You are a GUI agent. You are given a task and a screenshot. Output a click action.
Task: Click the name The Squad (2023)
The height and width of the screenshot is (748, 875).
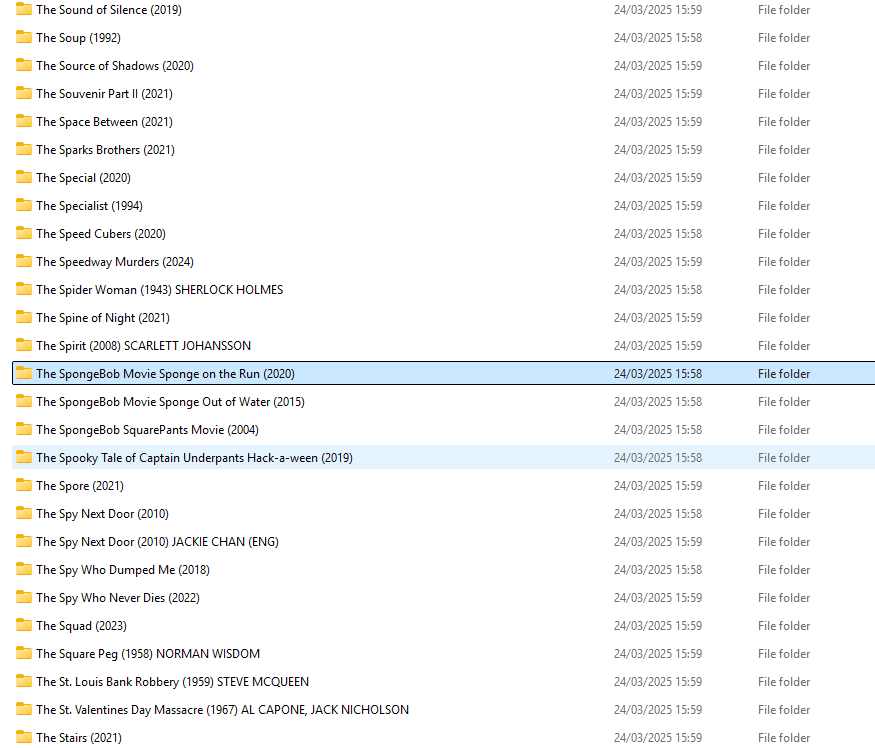click(81, 626)
